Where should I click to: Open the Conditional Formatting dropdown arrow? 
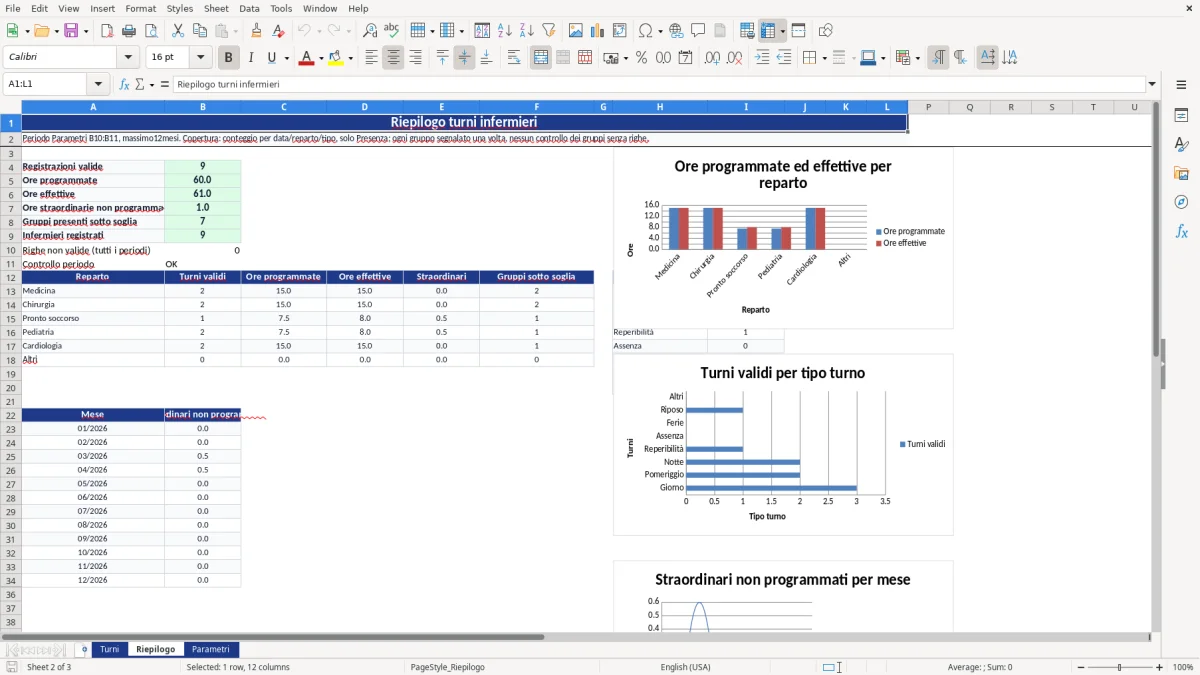pyautogui.click(x=918, y=58)
